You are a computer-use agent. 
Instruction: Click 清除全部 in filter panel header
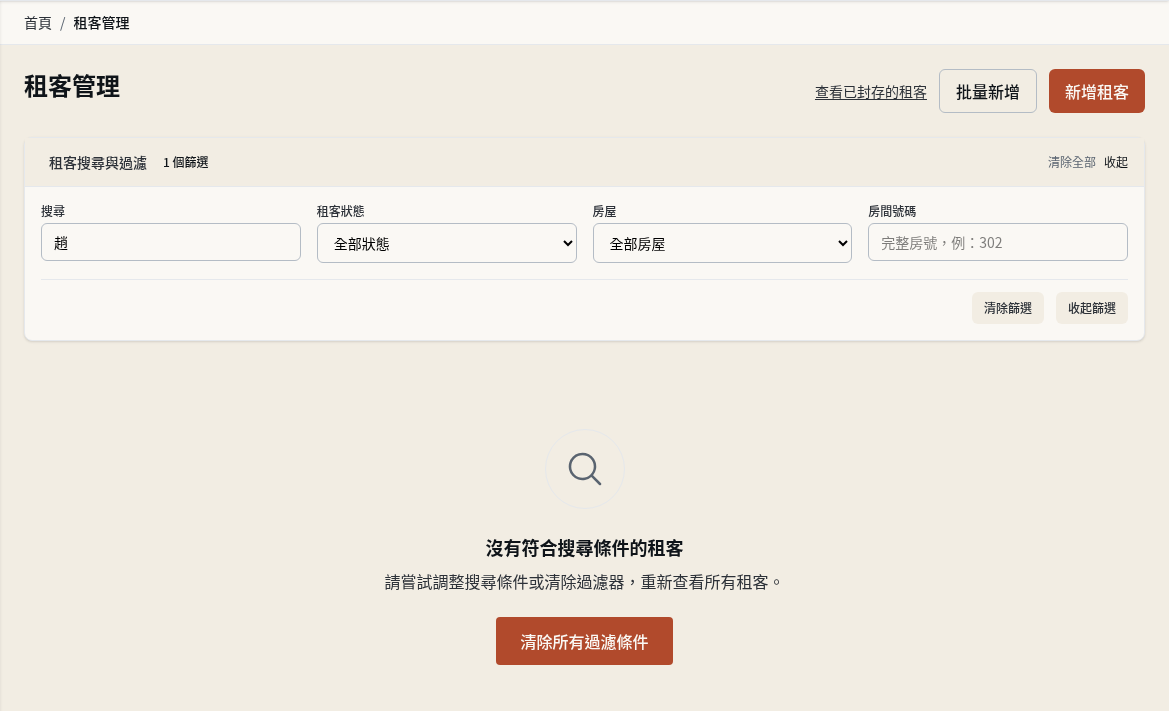point(1072,162)
